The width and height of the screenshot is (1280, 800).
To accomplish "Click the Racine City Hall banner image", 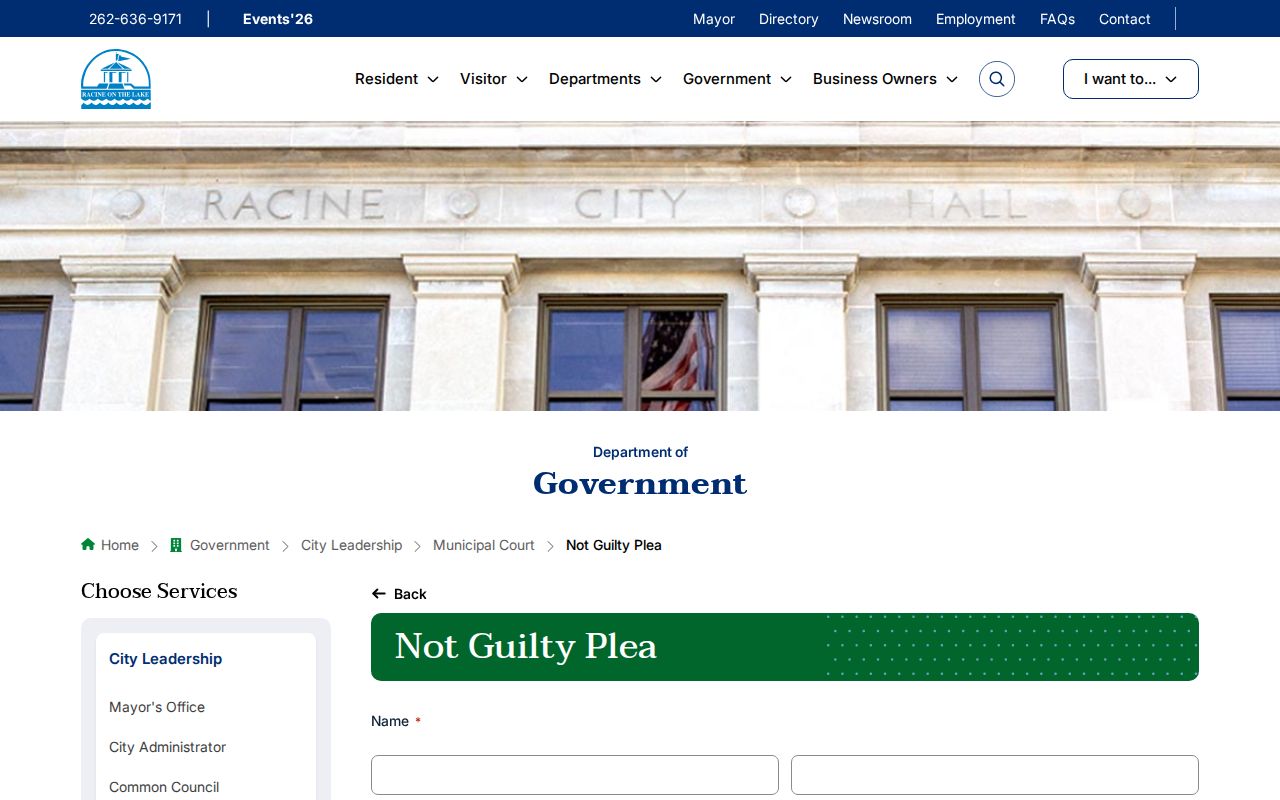I will click(x=640, y=266).
